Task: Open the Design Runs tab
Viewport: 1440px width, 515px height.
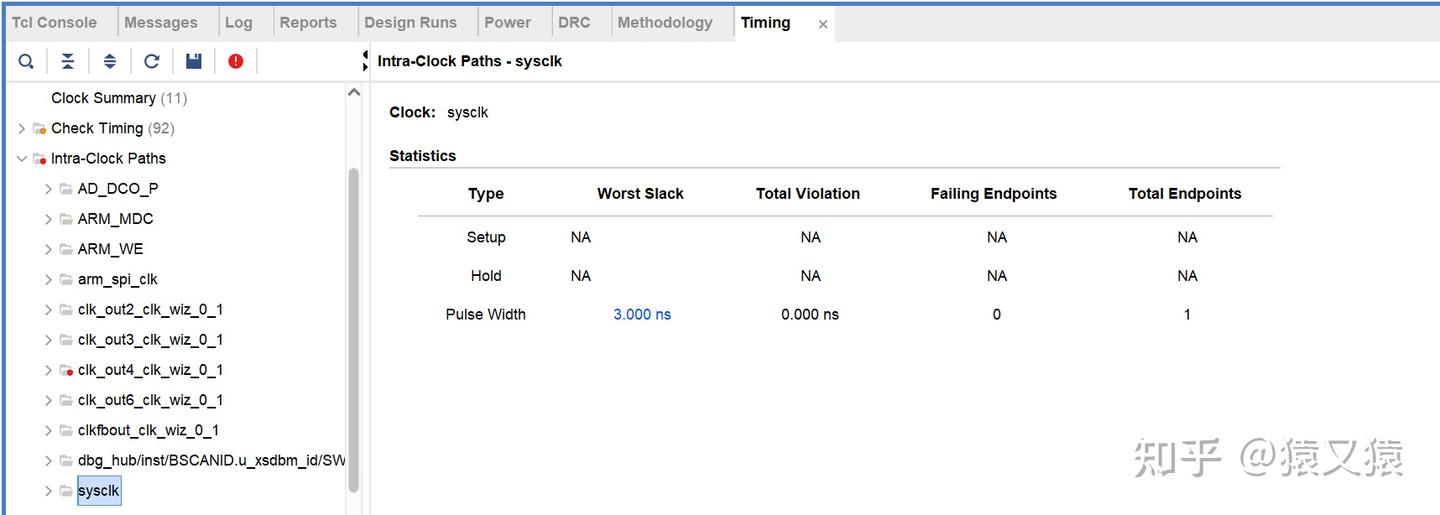Action: coord(410,23)
